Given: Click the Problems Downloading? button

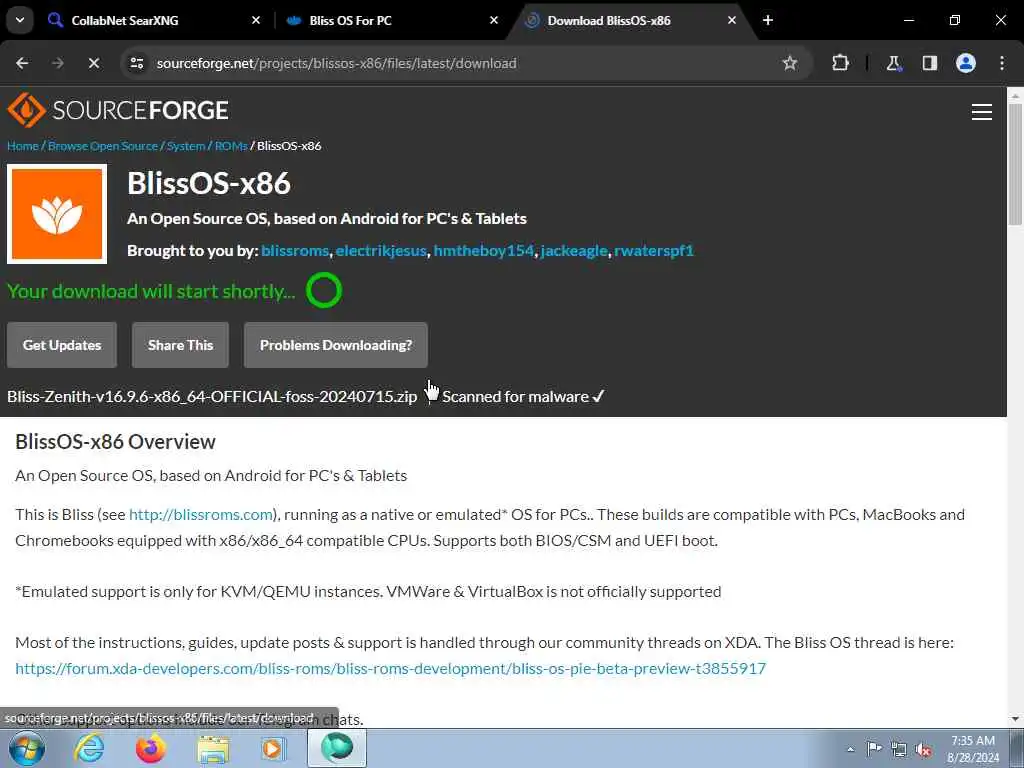Looking at the screenshot, I should coord(336,345).
